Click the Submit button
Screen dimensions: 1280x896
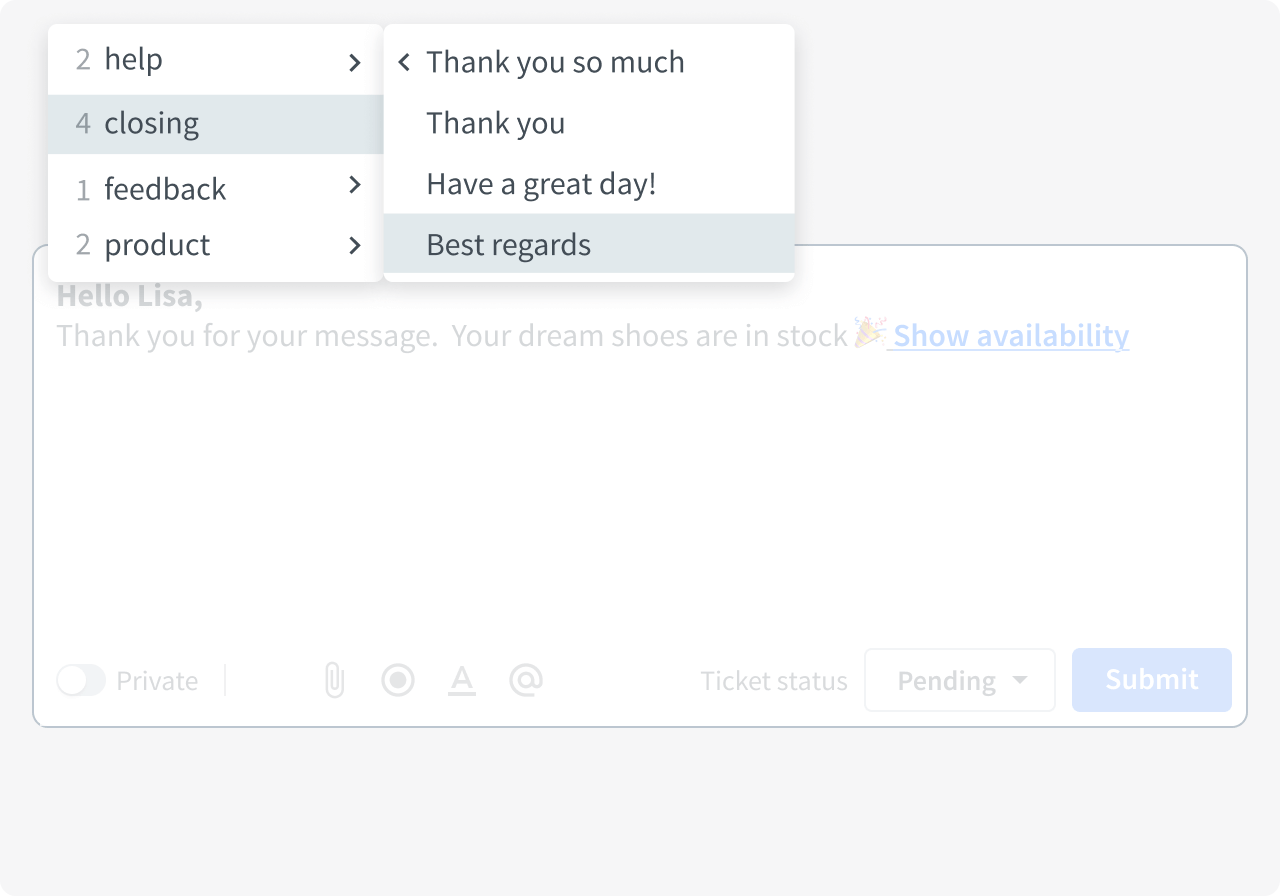click(x=1151, y=680)
